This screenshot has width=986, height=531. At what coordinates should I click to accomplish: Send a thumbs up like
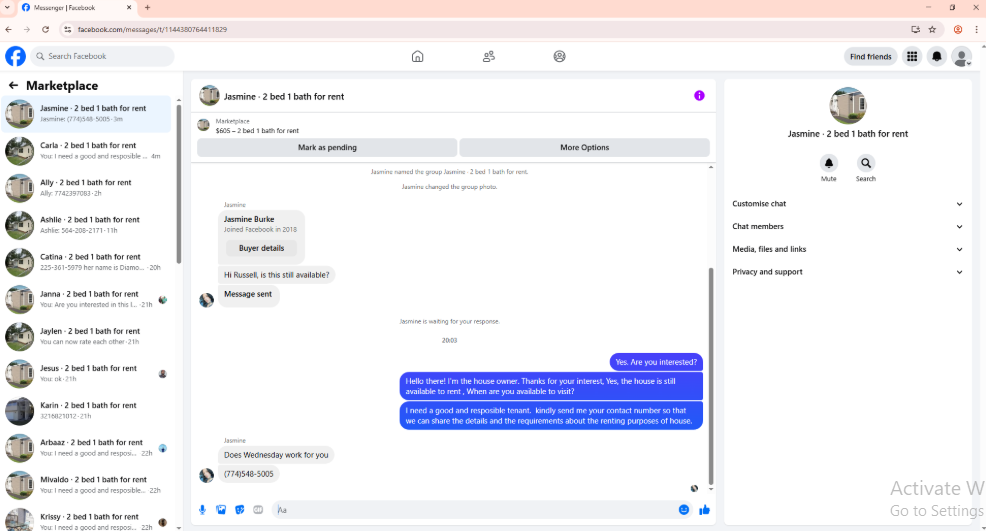(x=704, y=510)
